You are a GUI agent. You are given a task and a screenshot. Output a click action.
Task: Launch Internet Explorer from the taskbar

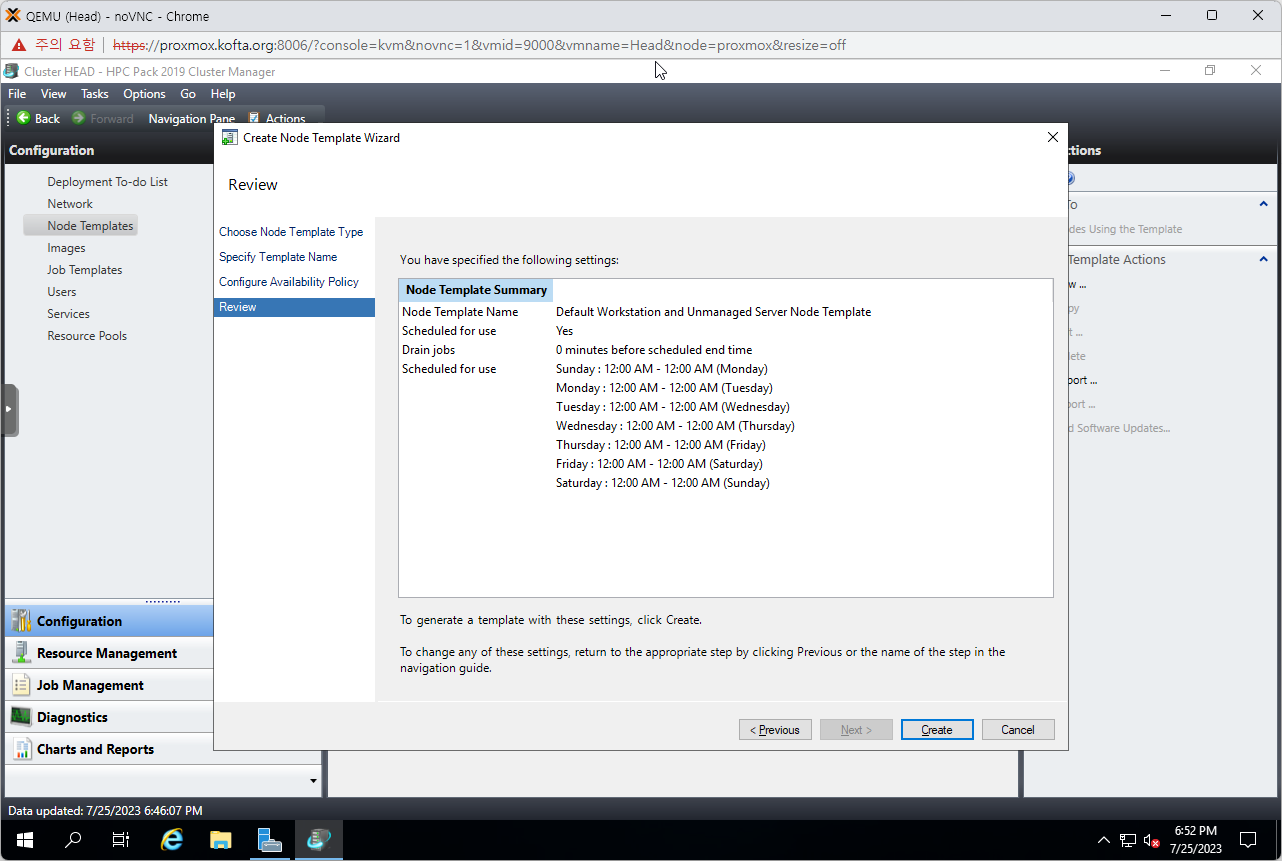point(172,840)
